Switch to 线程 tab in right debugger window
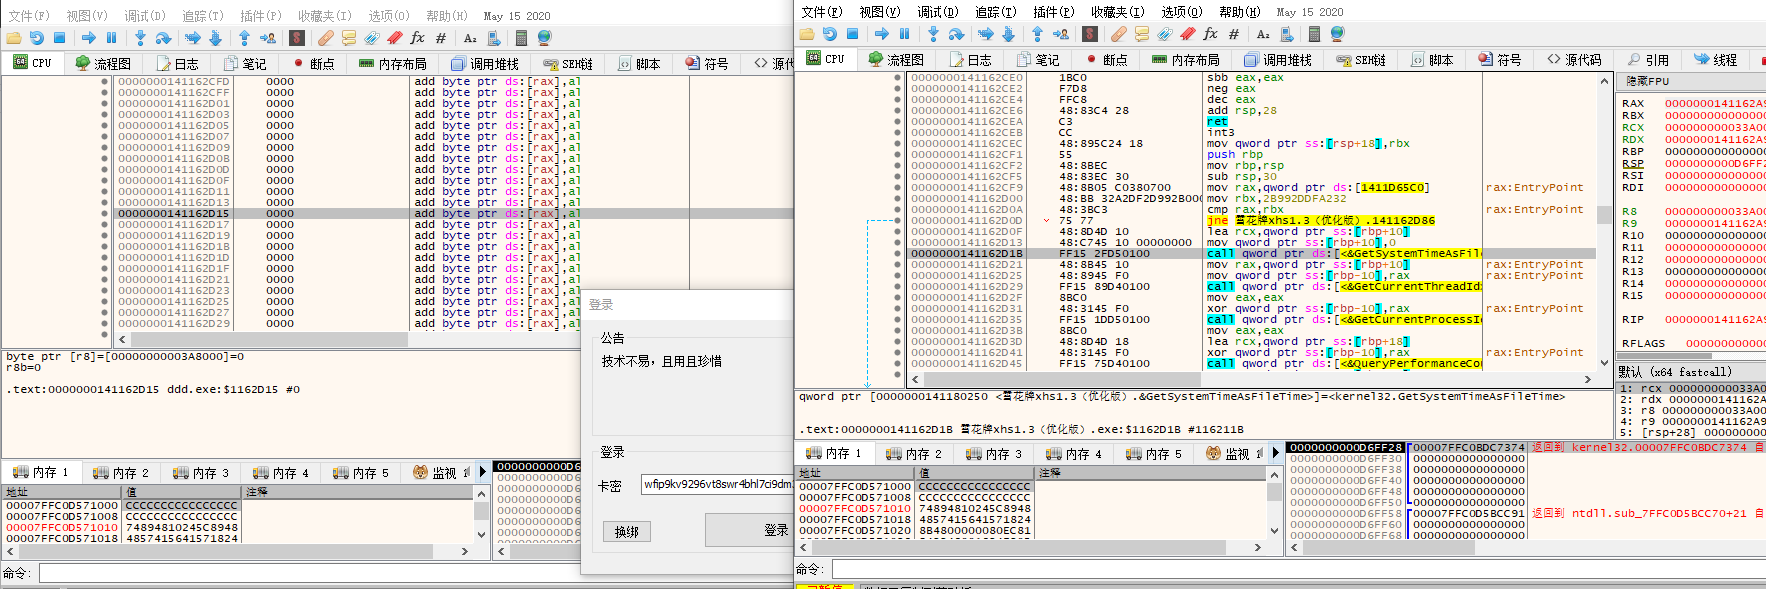 tap(1715, 60)
